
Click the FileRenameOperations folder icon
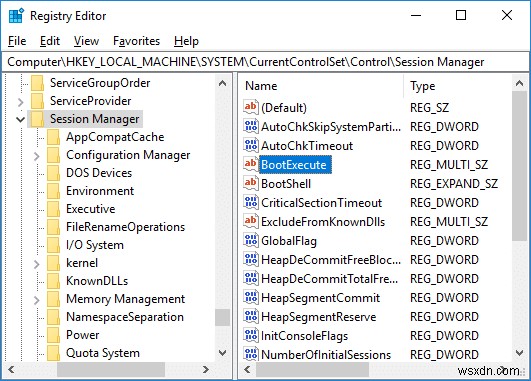54,227
